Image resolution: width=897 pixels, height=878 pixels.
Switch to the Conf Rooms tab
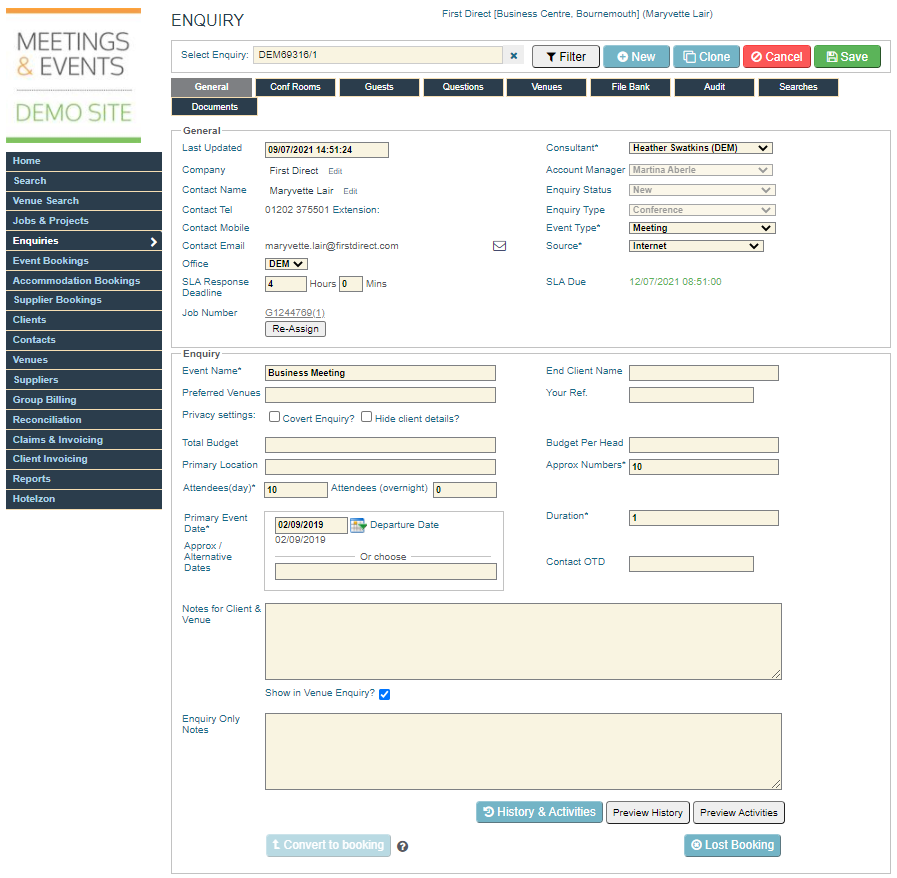295,87
